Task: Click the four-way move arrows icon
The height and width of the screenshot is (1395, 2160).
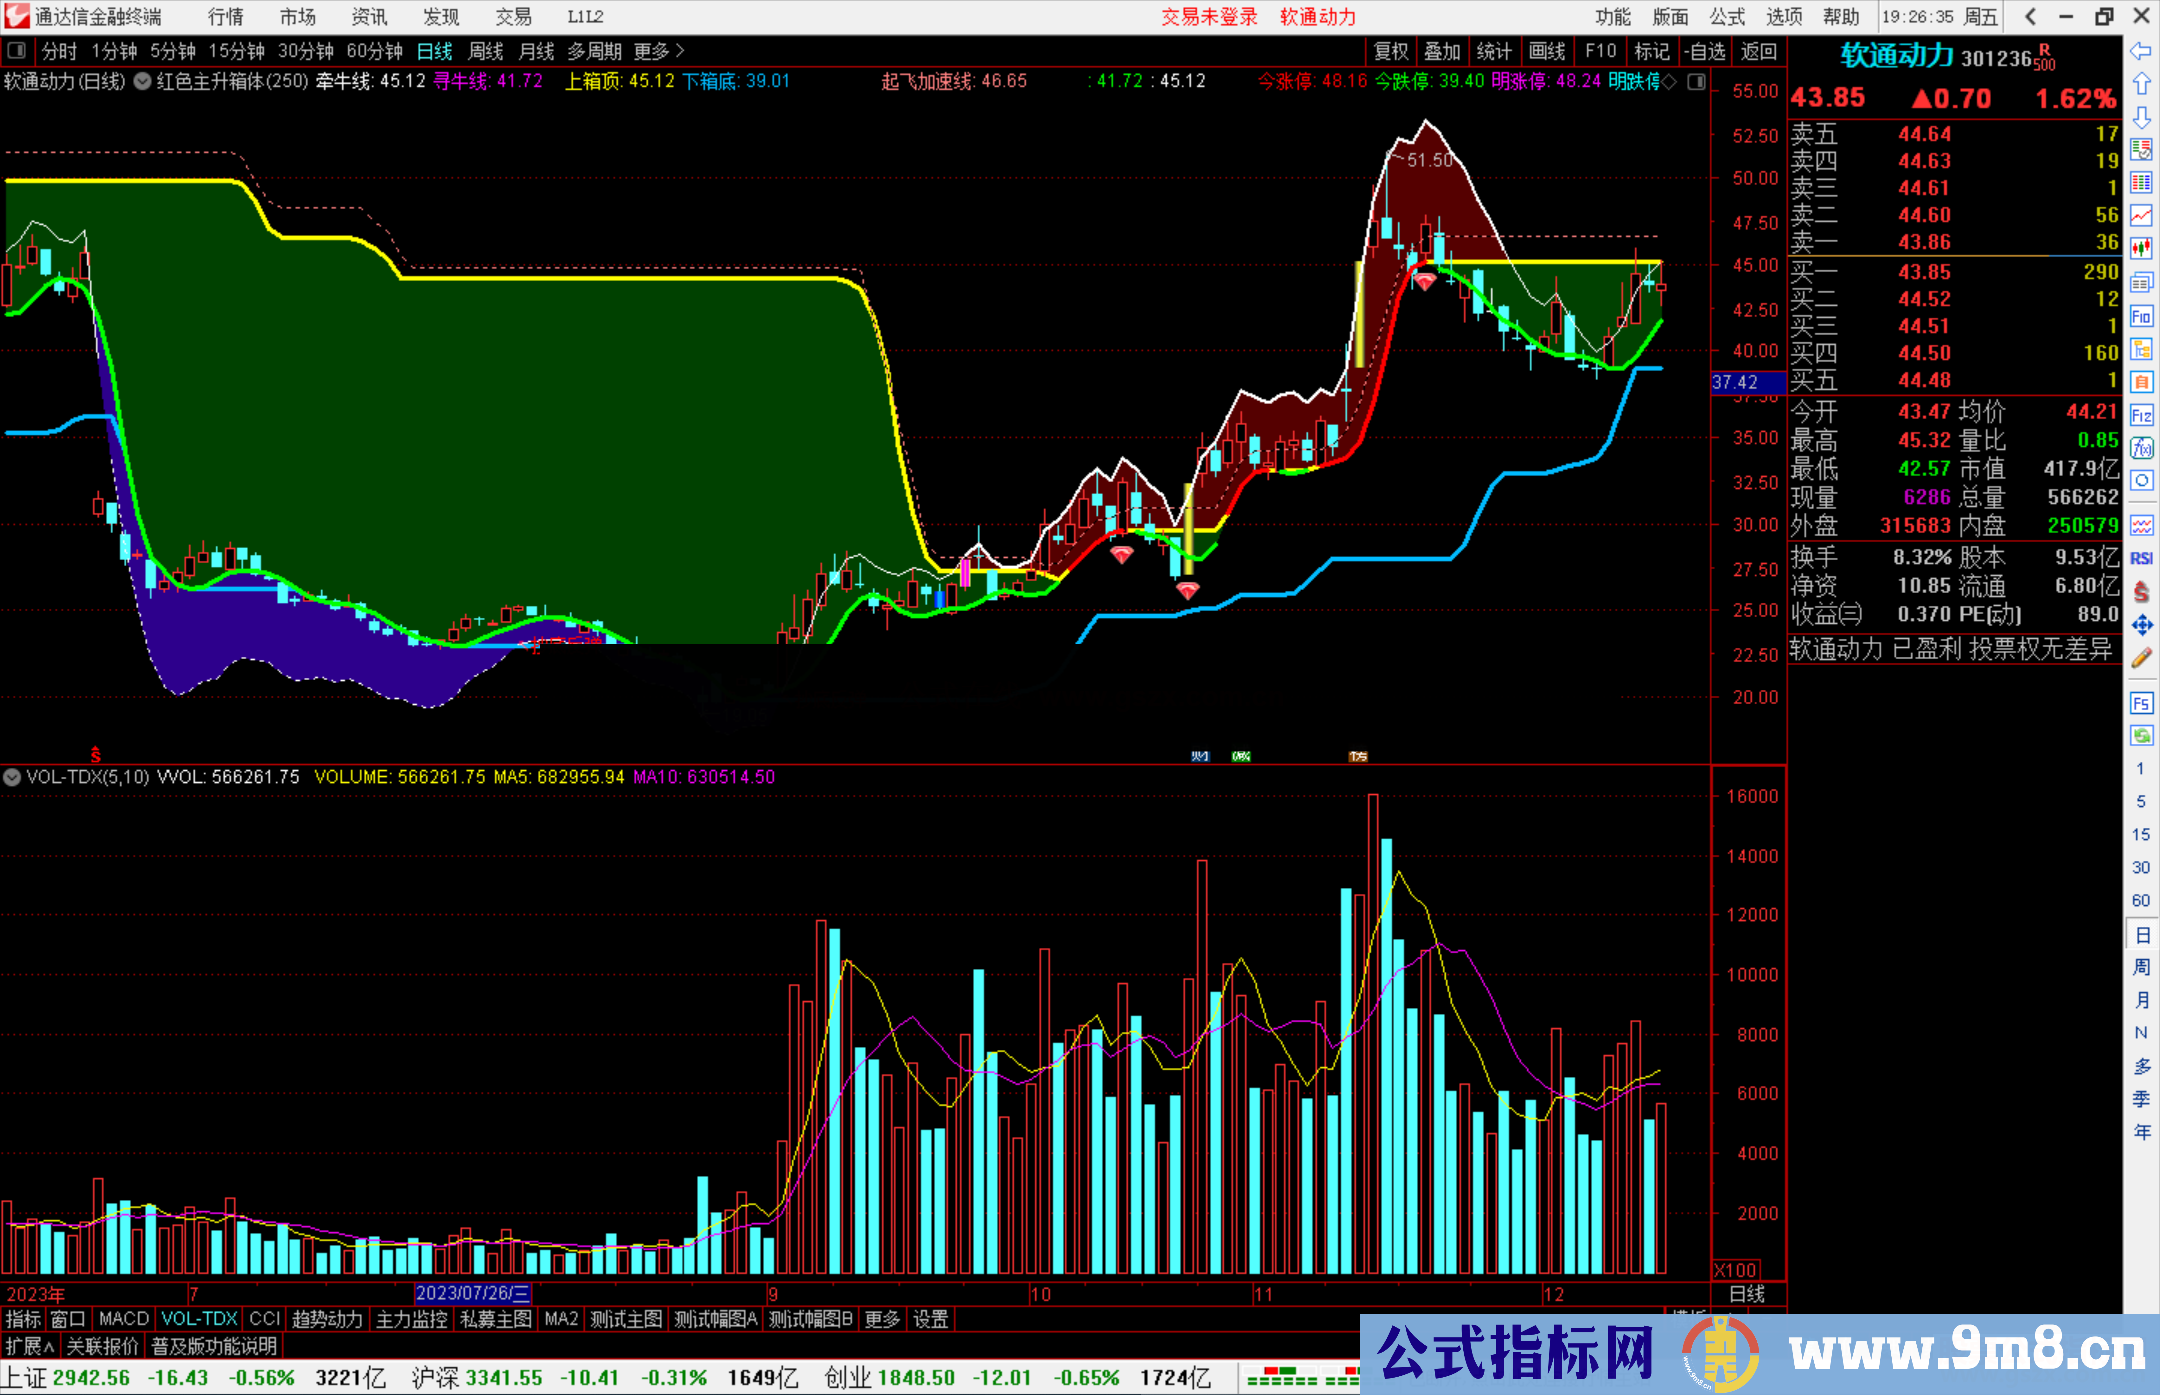Action: coord(2141,625)
